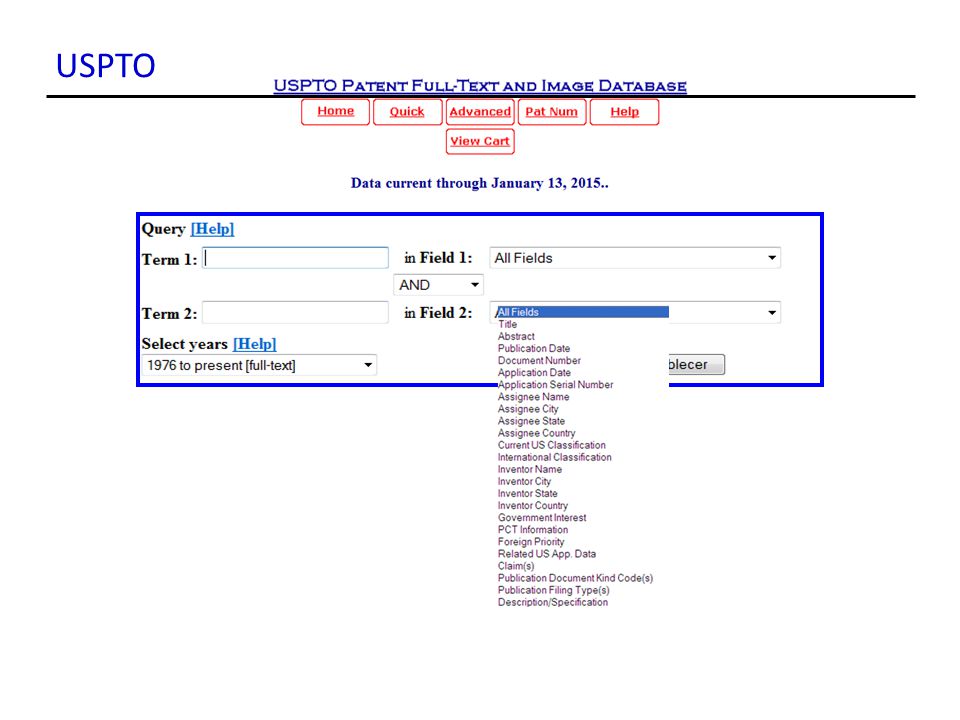
Task: Pick Publication Document Kind Code(s) option
Action: [x=576, y=578]
